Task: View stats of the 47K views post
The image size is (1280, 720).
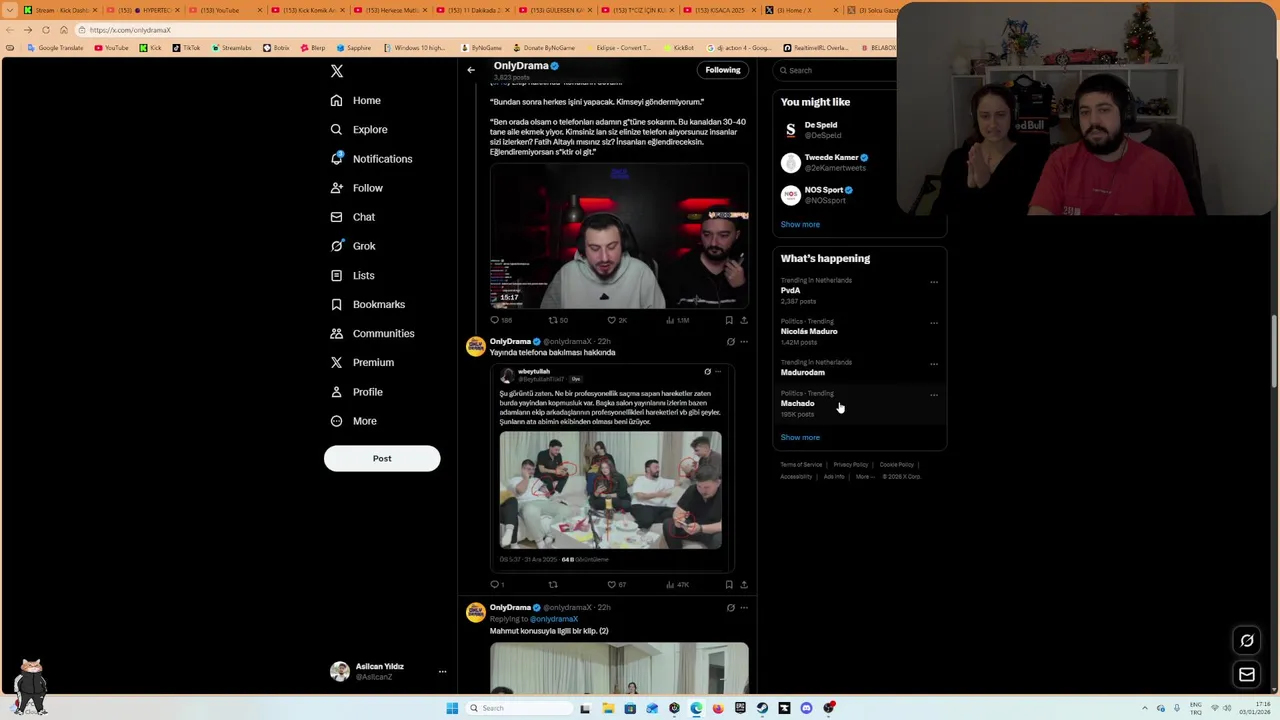Action: (677, 584)
